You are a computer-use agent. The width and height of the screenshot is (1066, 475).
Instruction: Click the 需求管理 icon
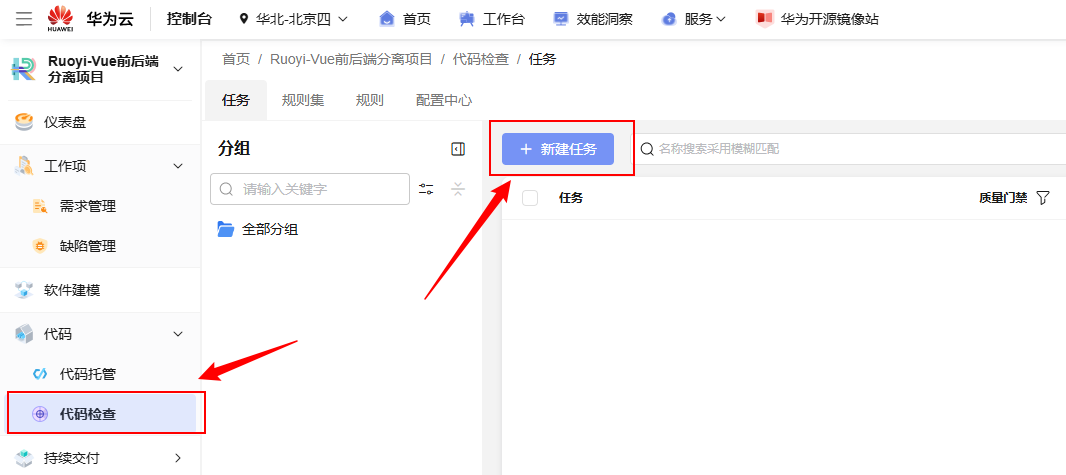[x=40, y=206]
